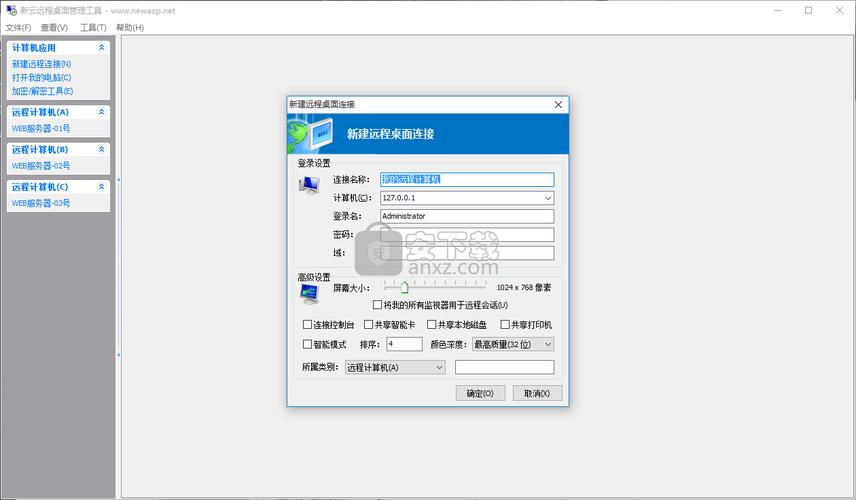856x500 pixels.
Task: Enable 连接控制台 checkbox
Action: tap(307, 325)
